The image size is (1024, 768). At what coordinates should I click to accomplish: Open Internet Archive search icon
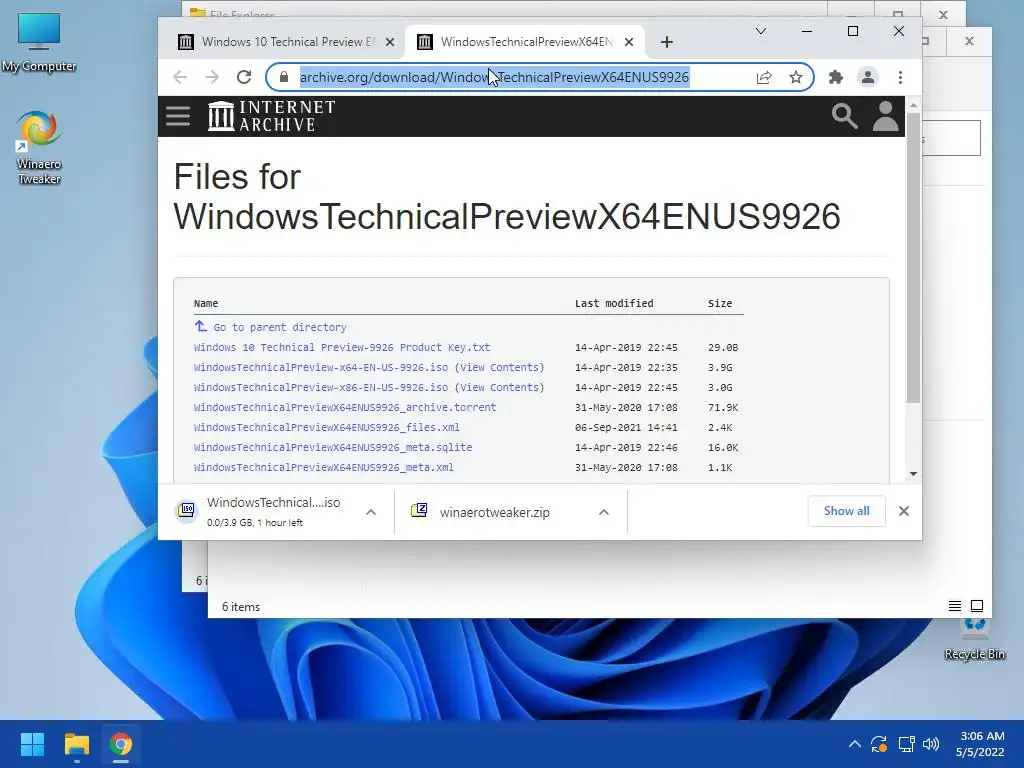844,116
